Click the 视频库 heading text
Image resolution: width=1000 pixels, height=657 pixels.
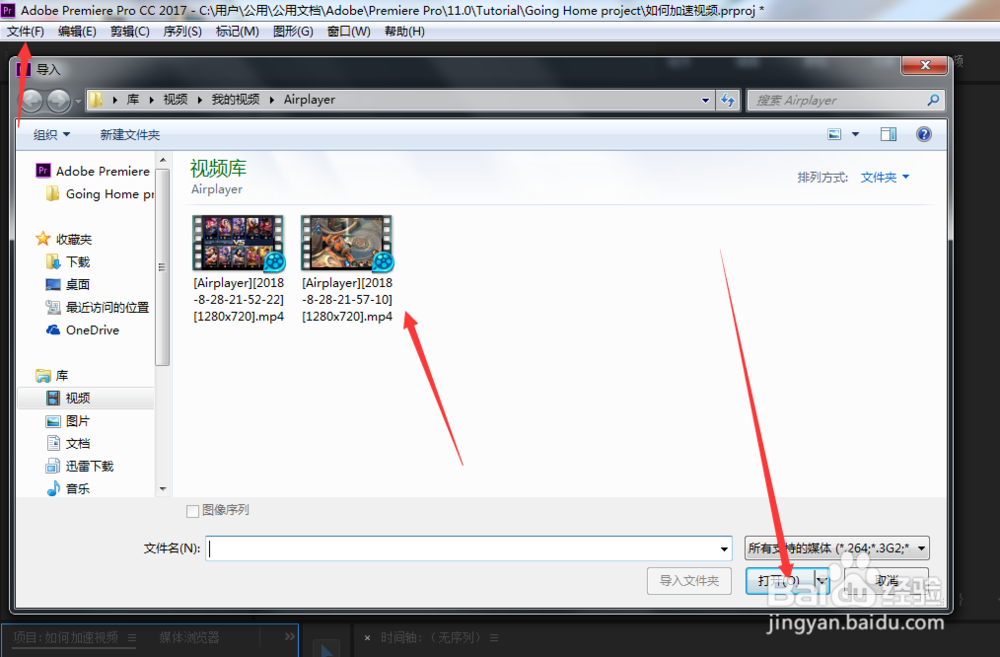(x=218, y=168)
